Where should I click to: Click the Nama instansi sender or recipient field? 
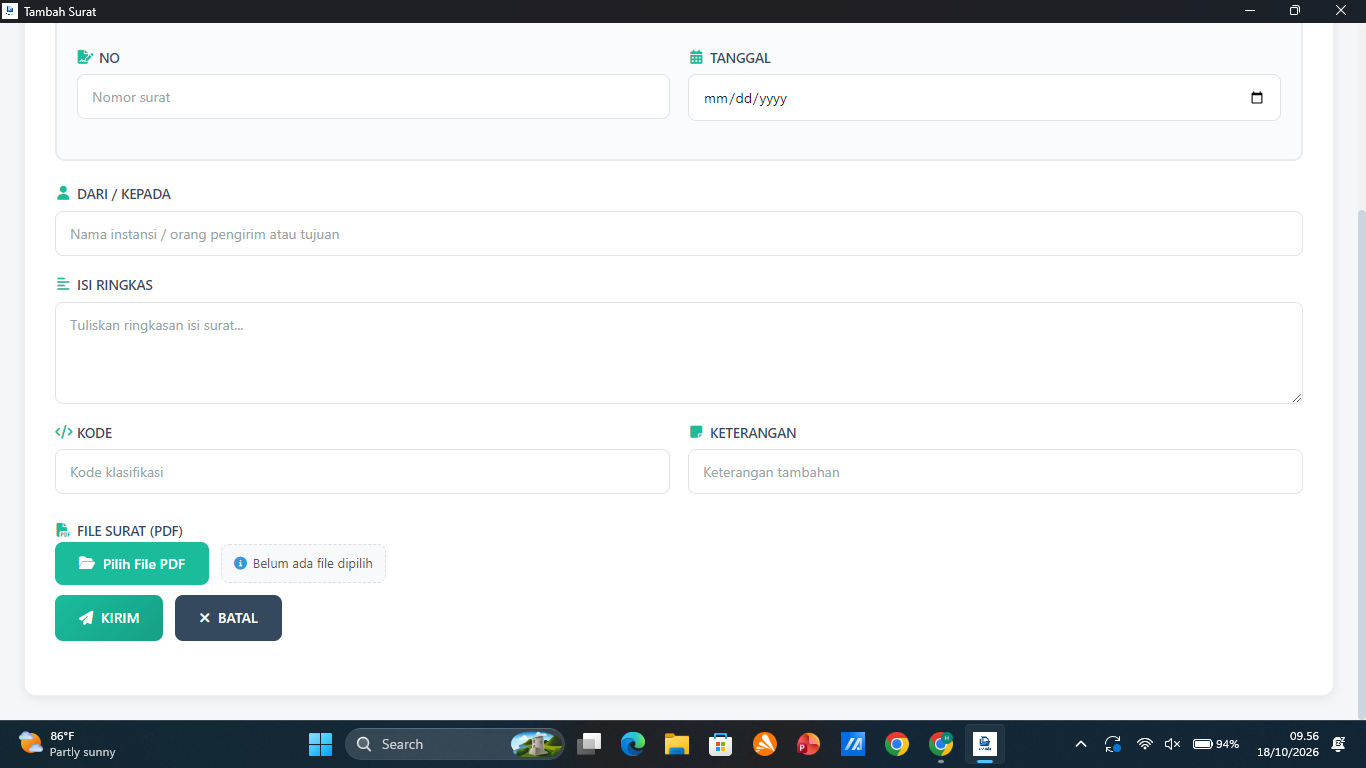(x=679, y=234)
